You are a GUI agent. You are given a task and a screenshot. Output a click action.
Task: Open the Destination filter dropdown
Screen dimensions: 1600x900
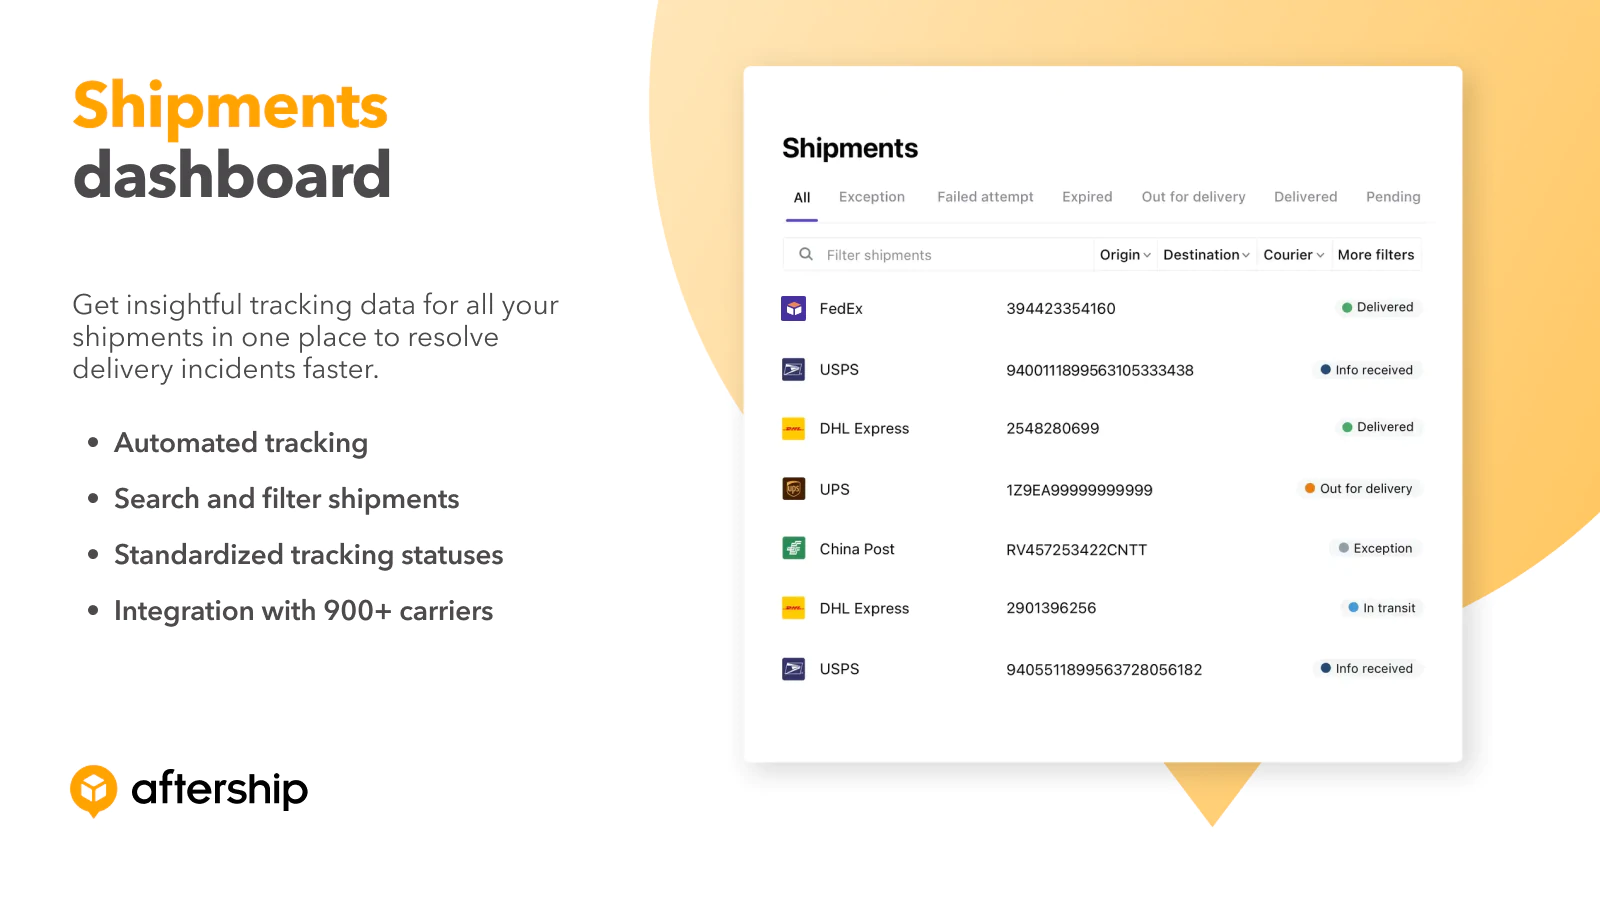1206,254
